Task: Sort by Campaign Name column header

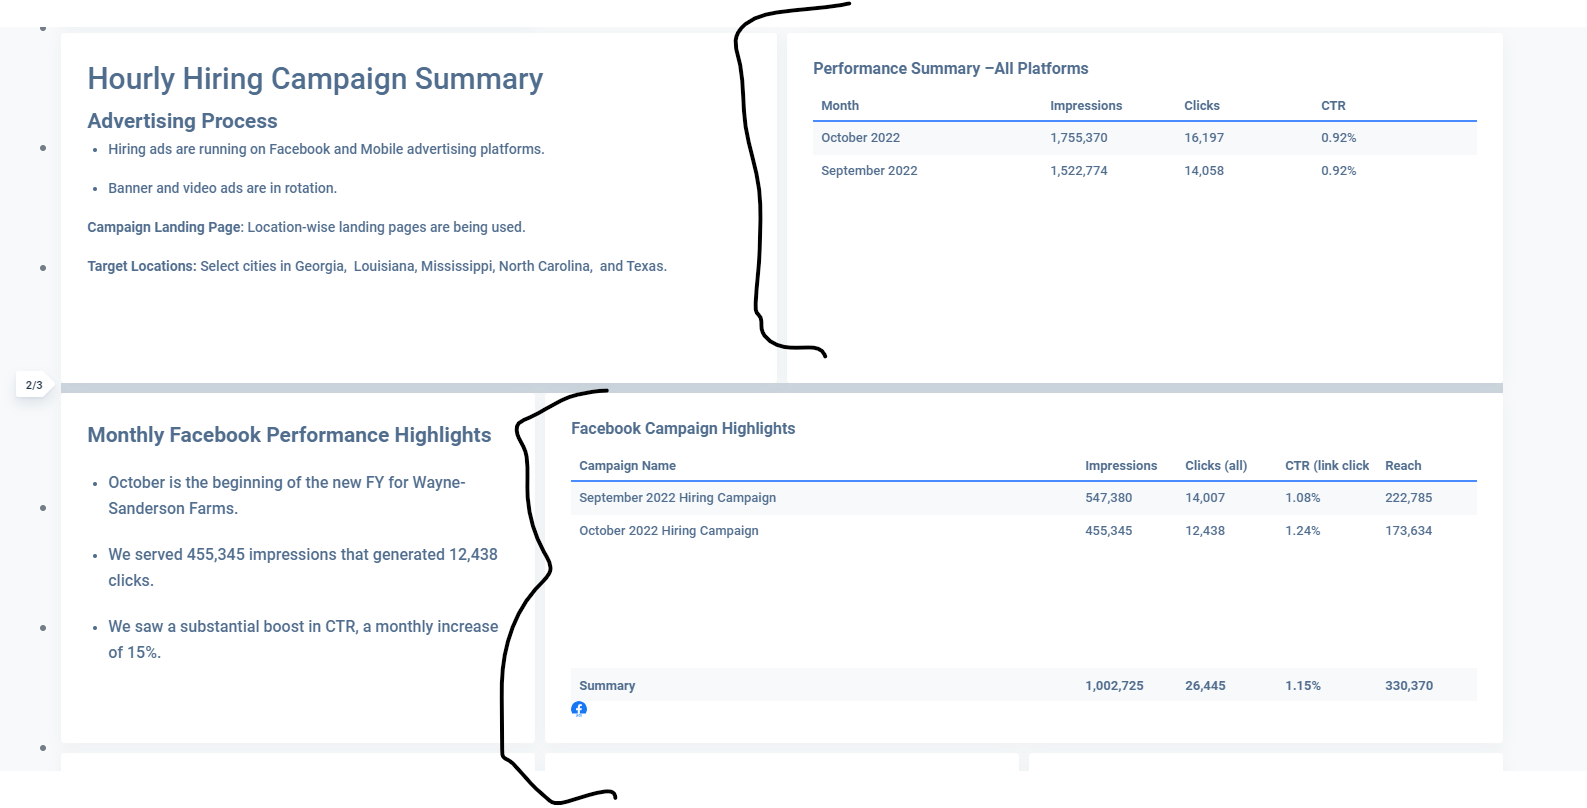Action: click(x=627, y=466)
